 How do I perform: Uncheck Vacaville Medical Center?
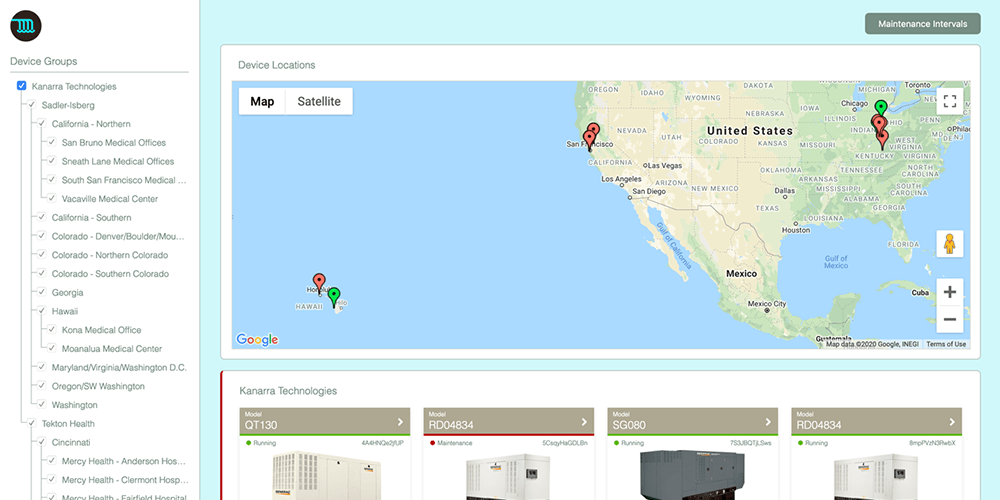52,198
